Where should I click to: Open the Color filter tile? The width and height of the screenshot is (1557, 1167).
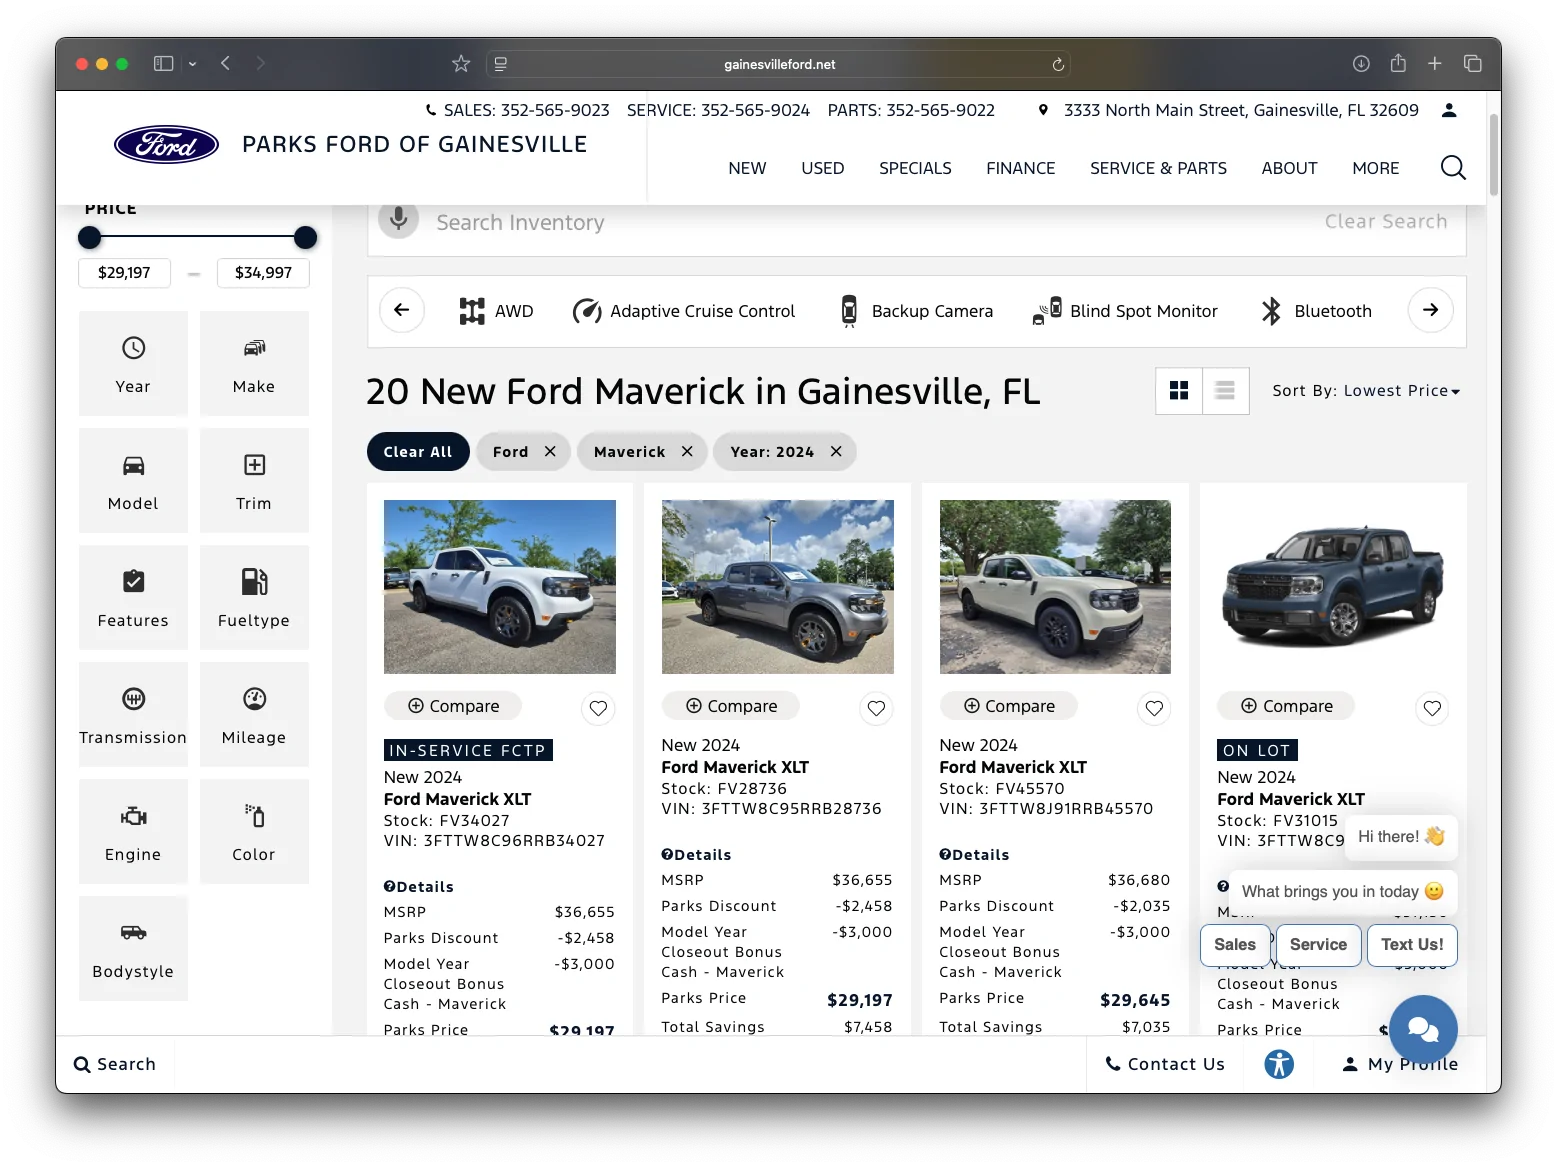point(254,831)
